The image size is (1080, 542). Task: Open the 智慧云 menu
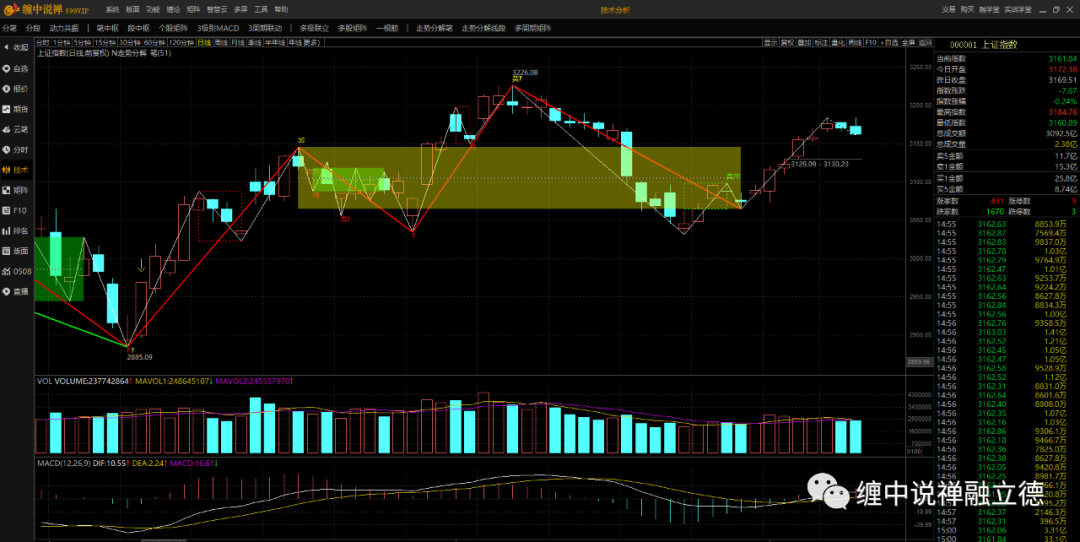coord(216,10)
